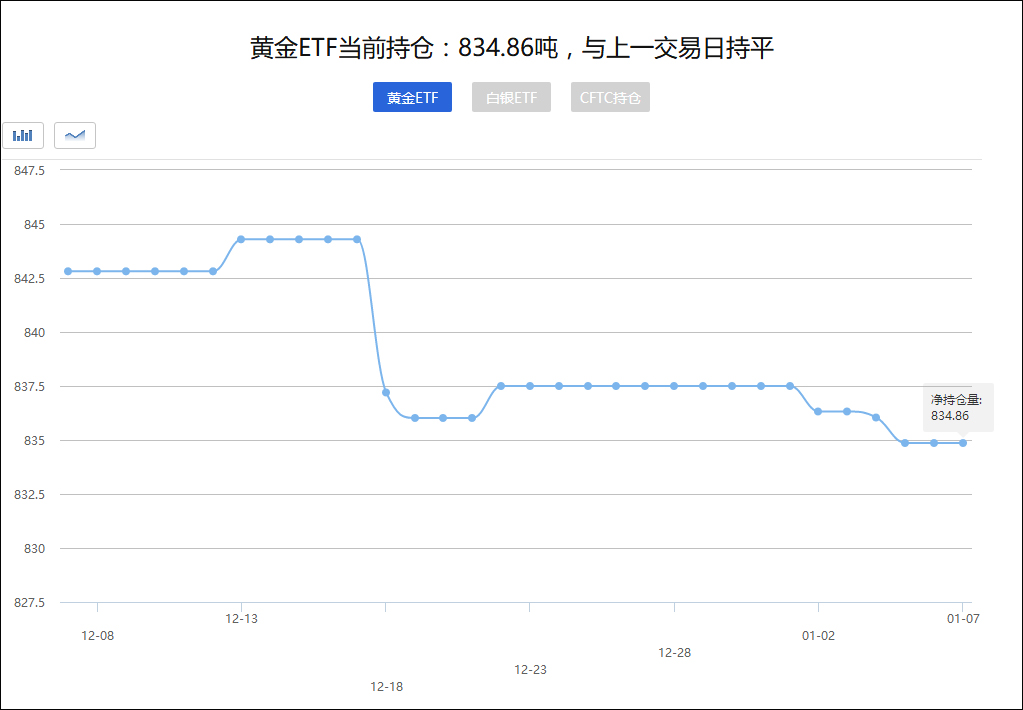Click the 832.5 y-axis label

tap(29, 495)
